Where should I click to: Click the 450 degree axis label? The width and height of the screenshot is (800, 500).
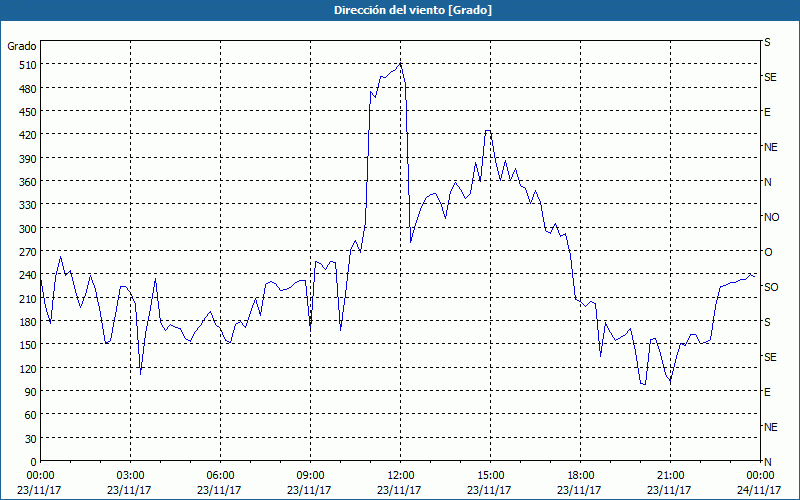click(x=28, y=112)
